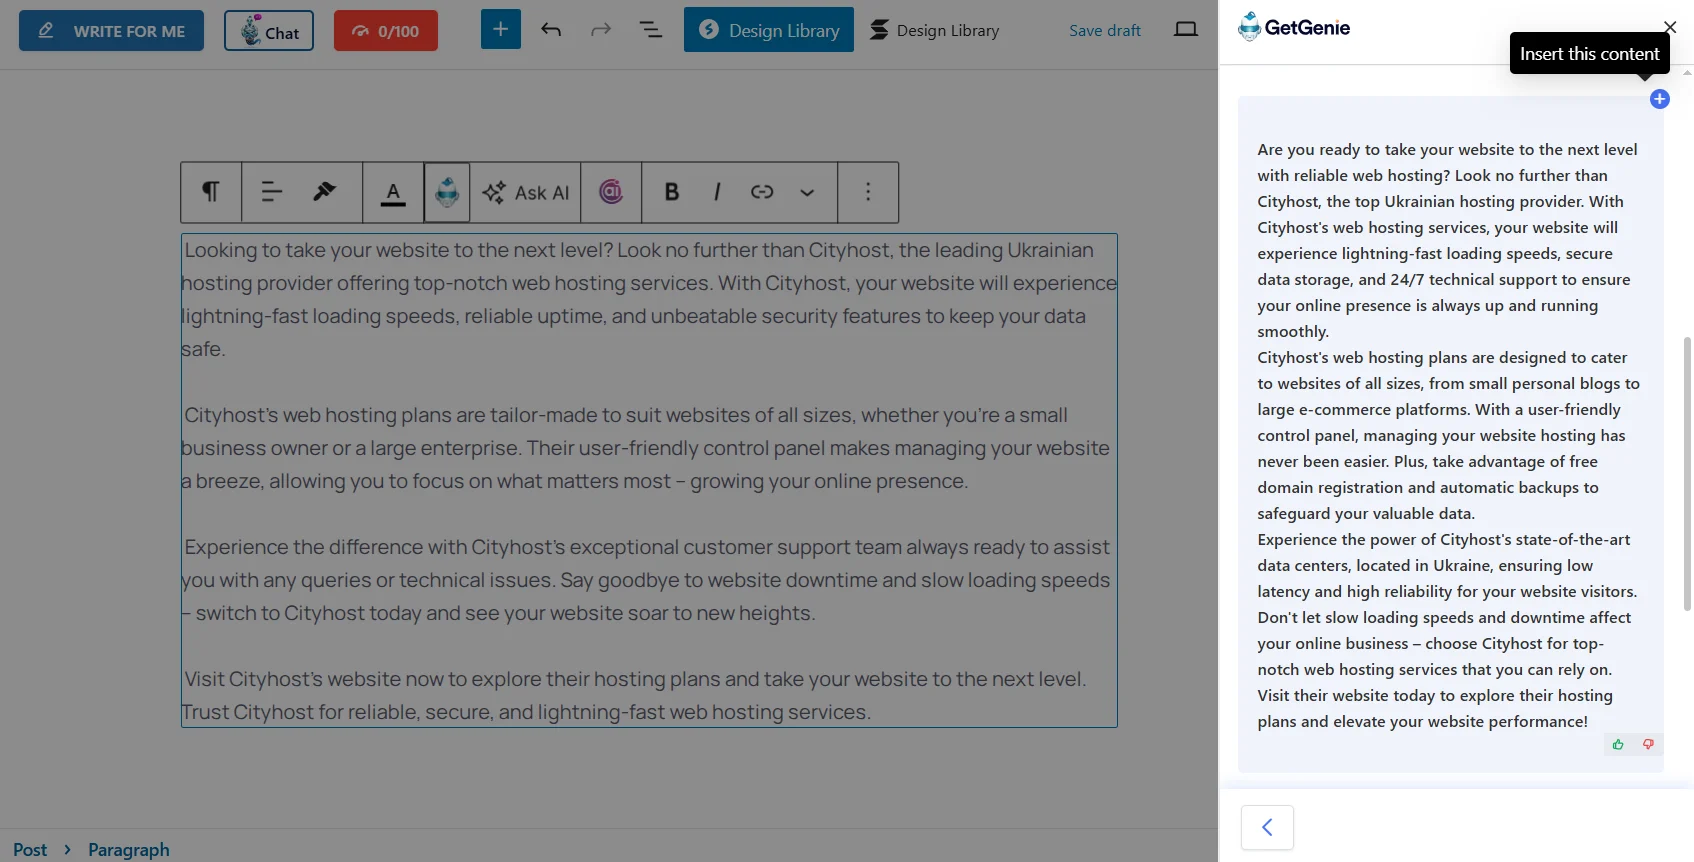Select the Paragraph breadcrumb
Screen dimensions: 1694x862
[129, 849]
